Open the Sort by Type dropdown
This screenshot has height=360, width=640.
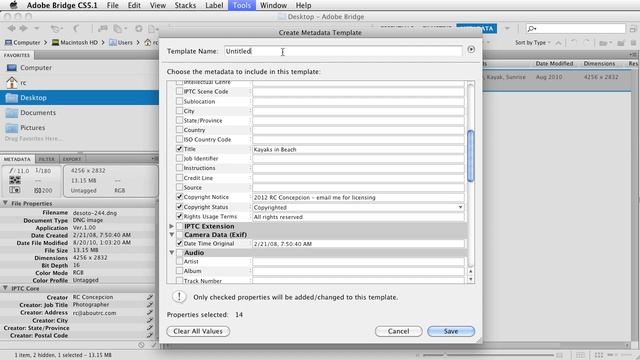[x=532, y=42]
